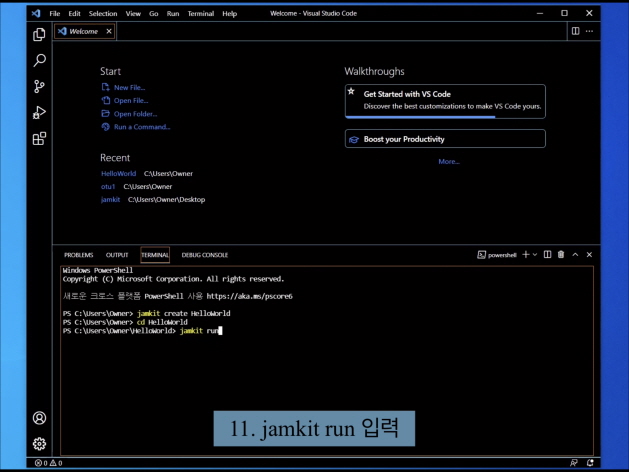
Task: Open the File menu
Action: (x=55, y=13)
